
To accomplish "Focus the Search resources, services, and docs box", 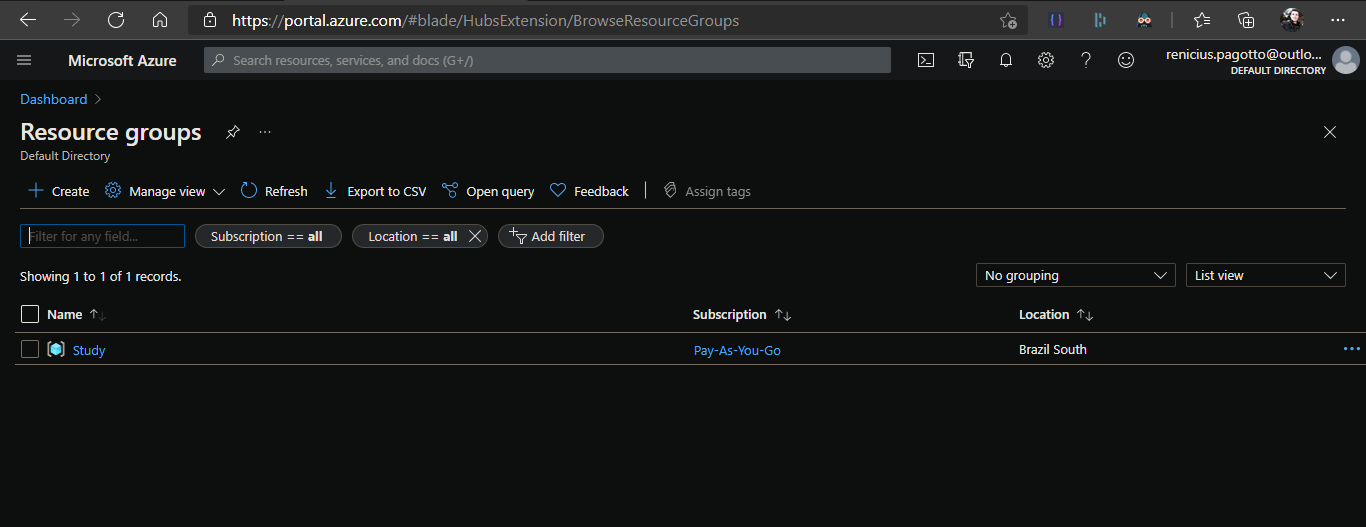I will (547, 60).
